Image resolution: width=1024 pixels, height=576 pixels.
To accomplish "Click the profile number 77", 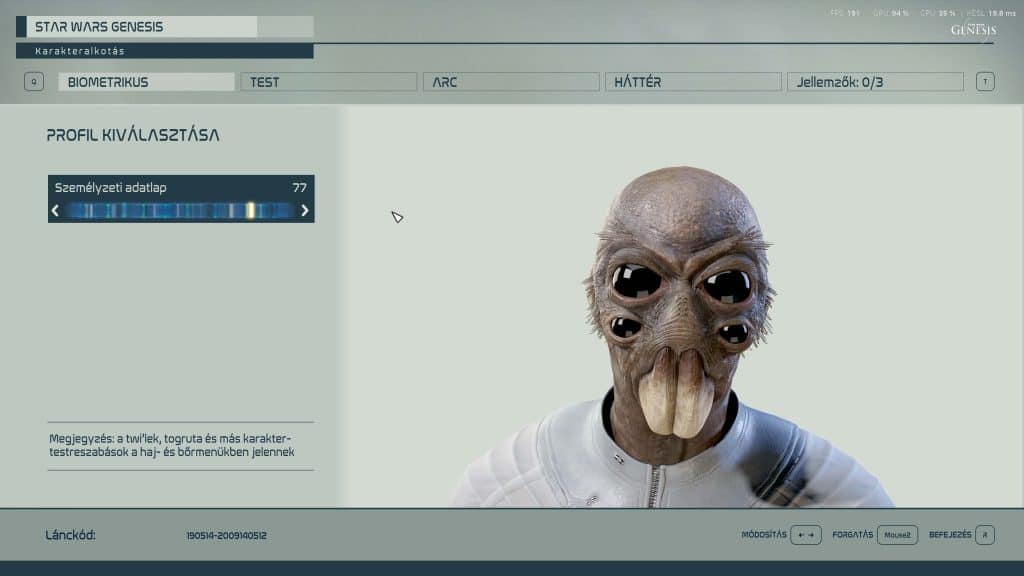I will coord(299,188).
